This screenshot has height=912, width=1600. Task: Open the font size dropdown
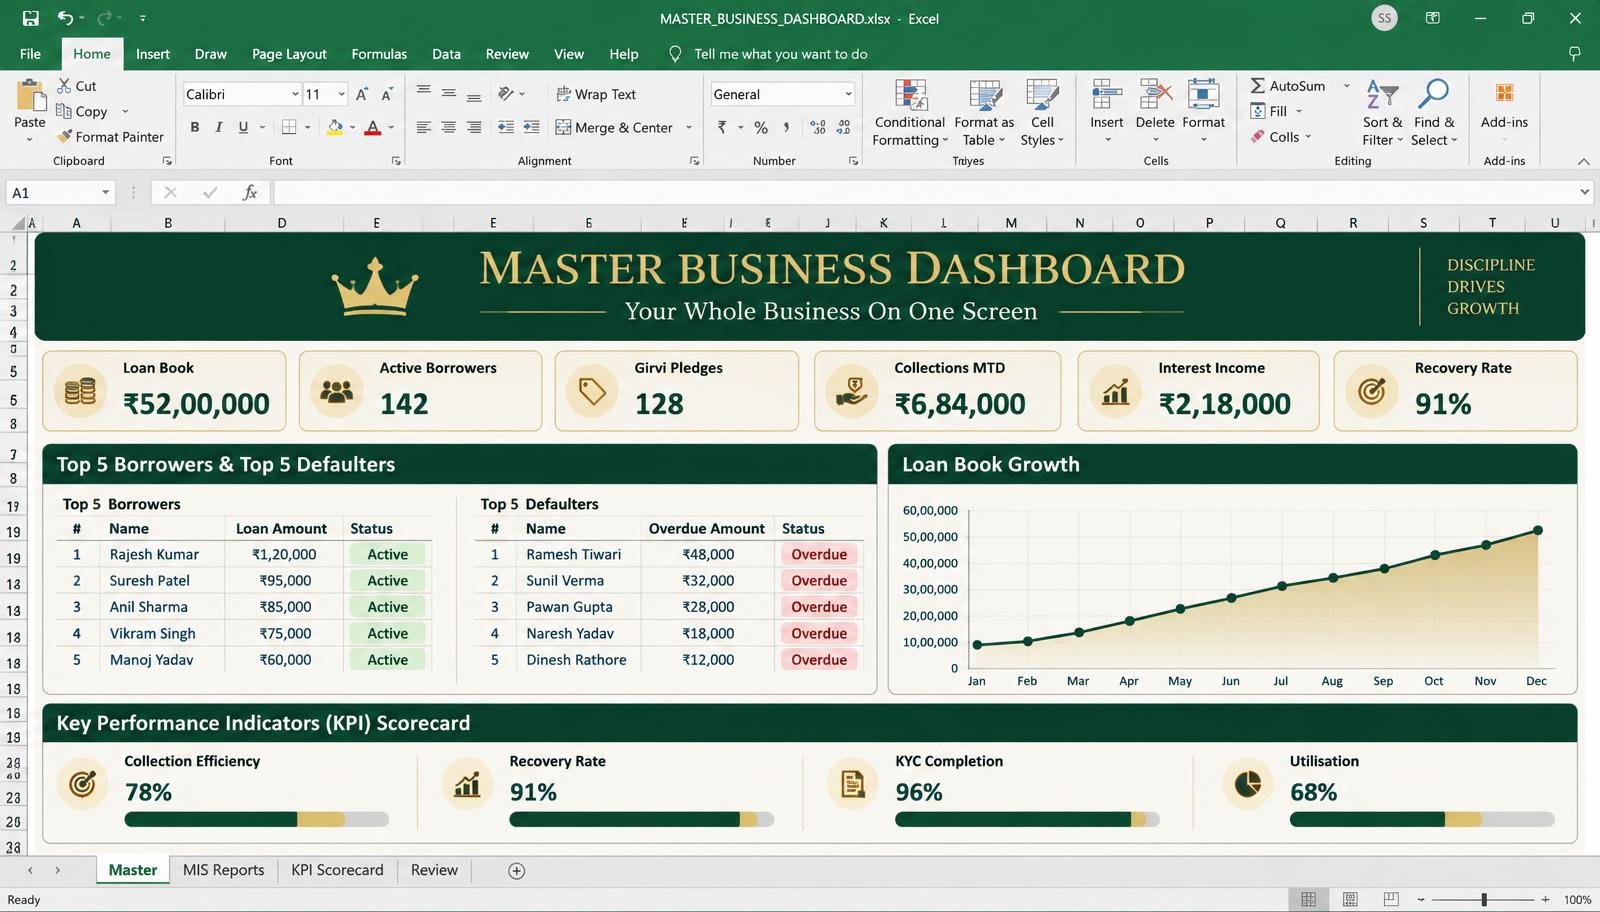coord(341,94)
